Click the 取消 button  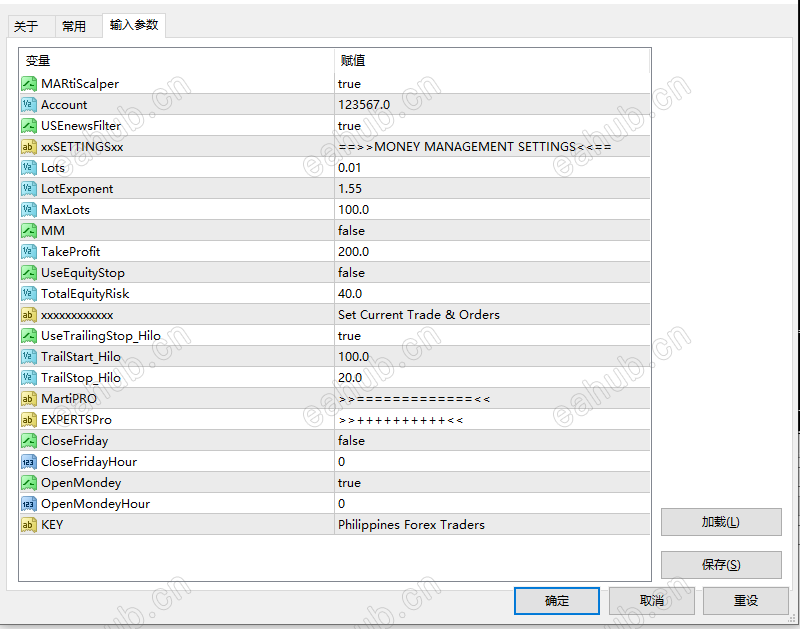coord(652,601)
